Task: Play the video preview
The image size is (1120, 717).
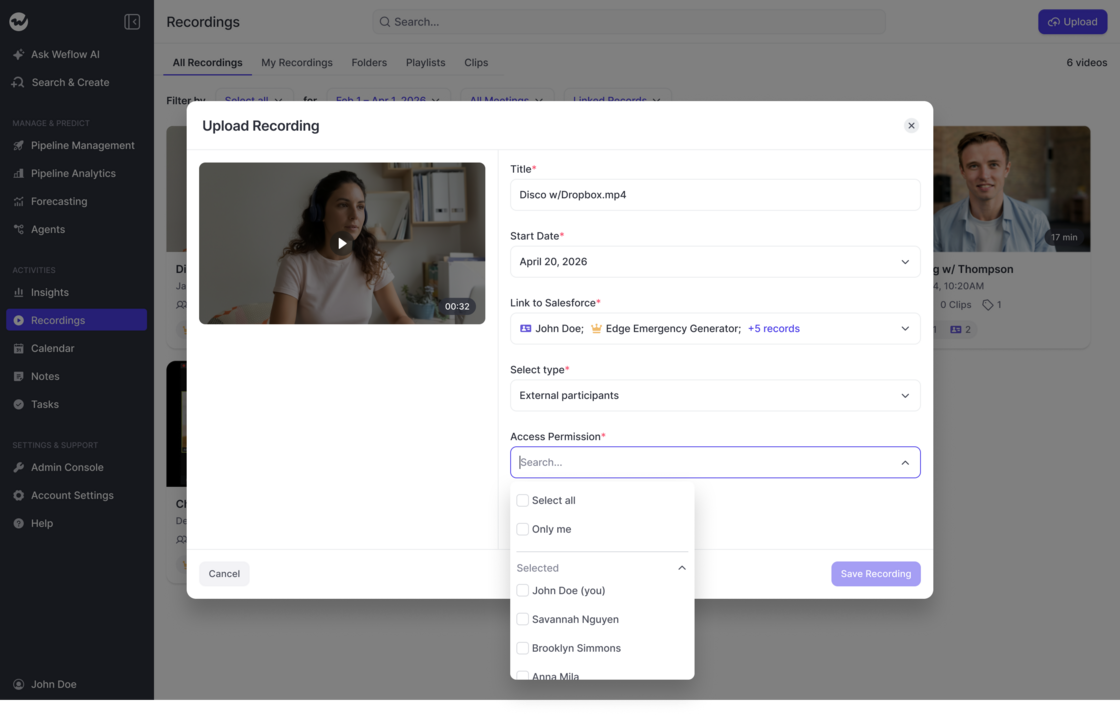Action: (342, 244)
